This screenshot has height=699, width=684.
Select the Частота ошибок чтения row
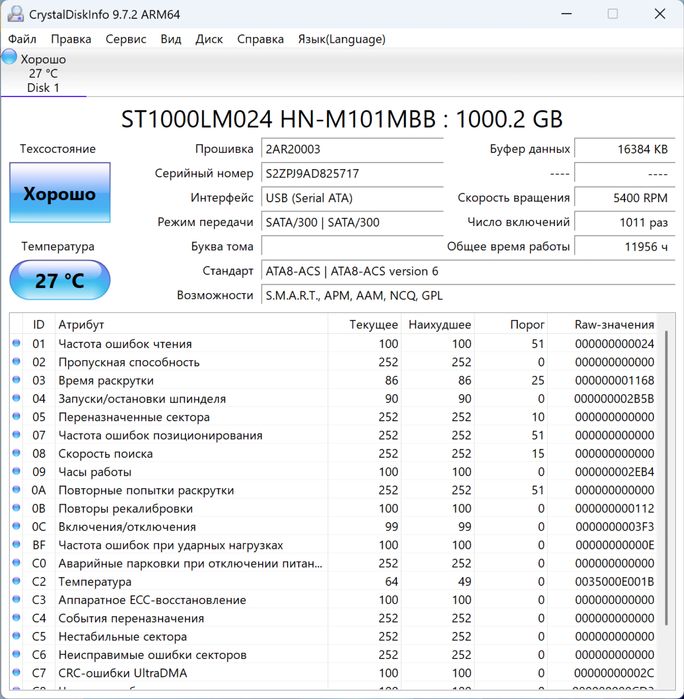(334, 344)
